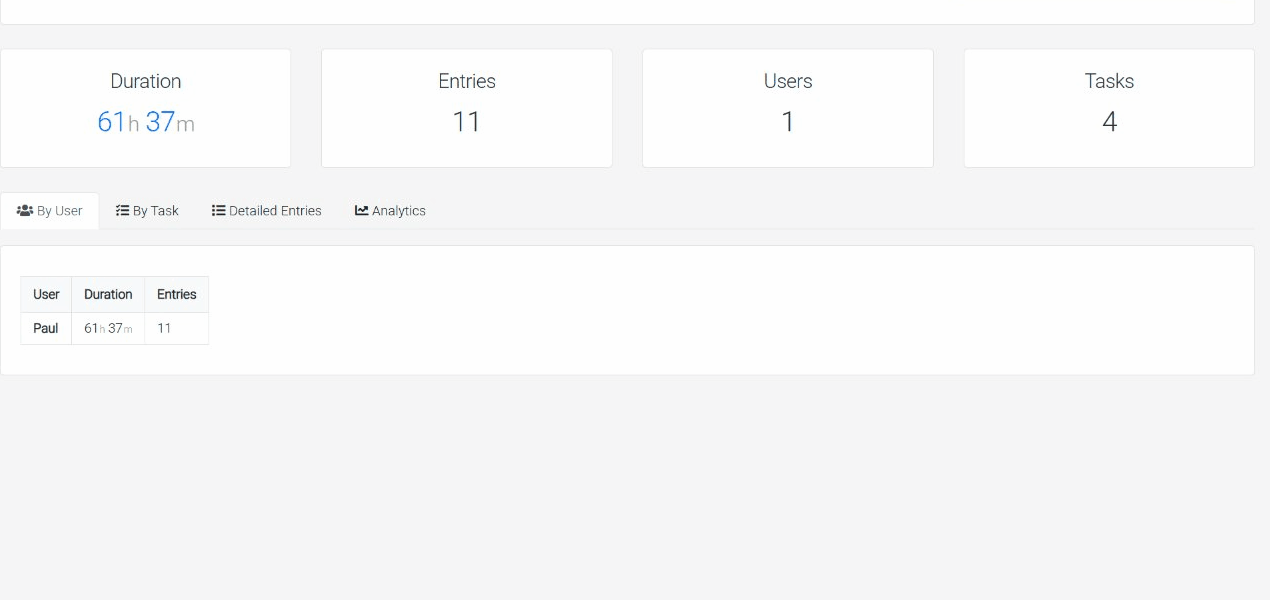Click the Tasks summary card

click(1108, 107)
